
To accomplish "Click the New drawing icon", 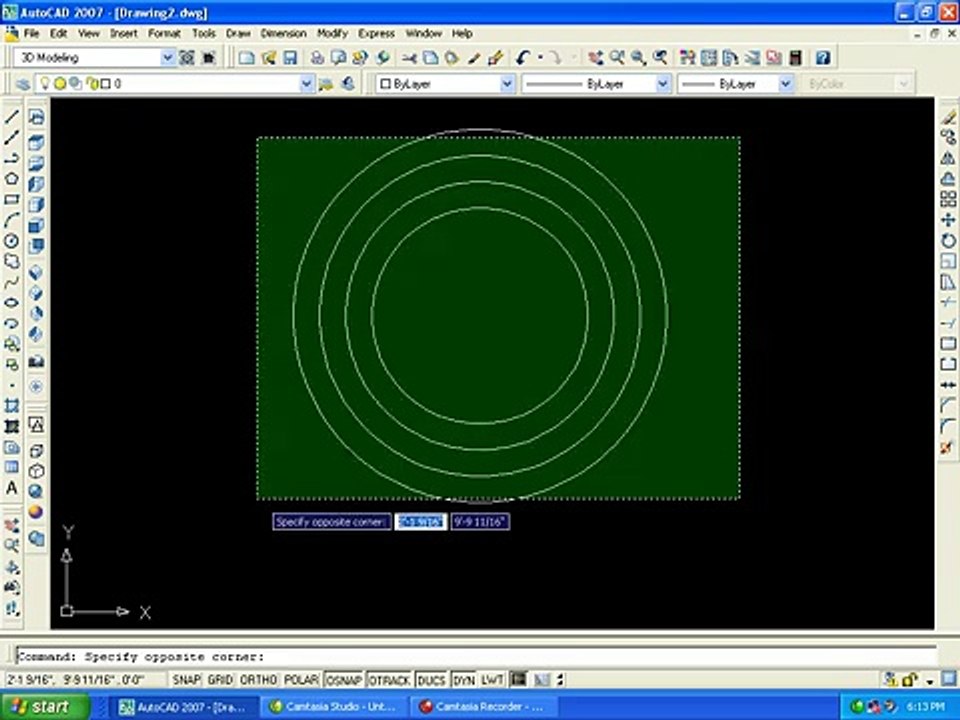I will 246,58.
